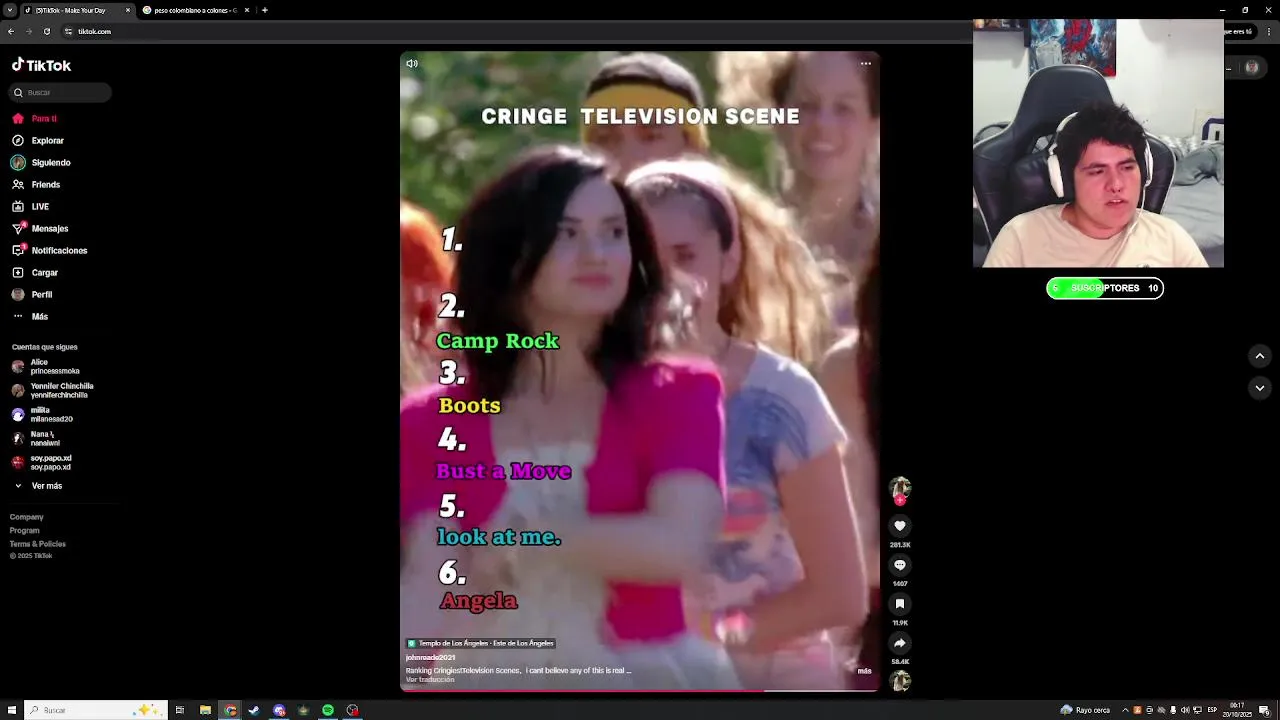Open the Perfil page
Viewport: 1280px width, 720px height.
click(x=32, y=294)
